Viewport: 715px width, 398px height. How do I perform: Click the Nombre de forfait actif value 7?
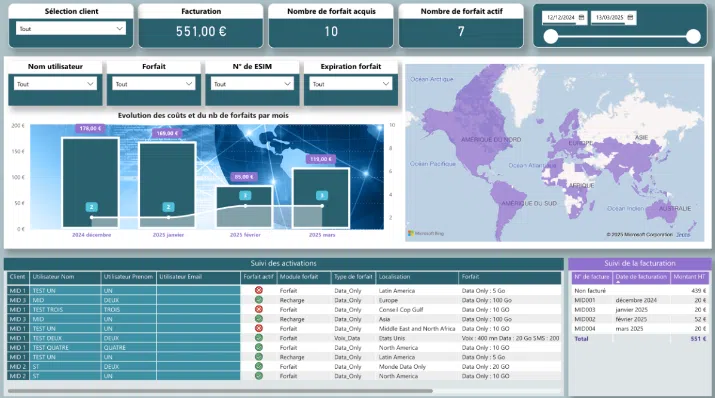(461, 31)
